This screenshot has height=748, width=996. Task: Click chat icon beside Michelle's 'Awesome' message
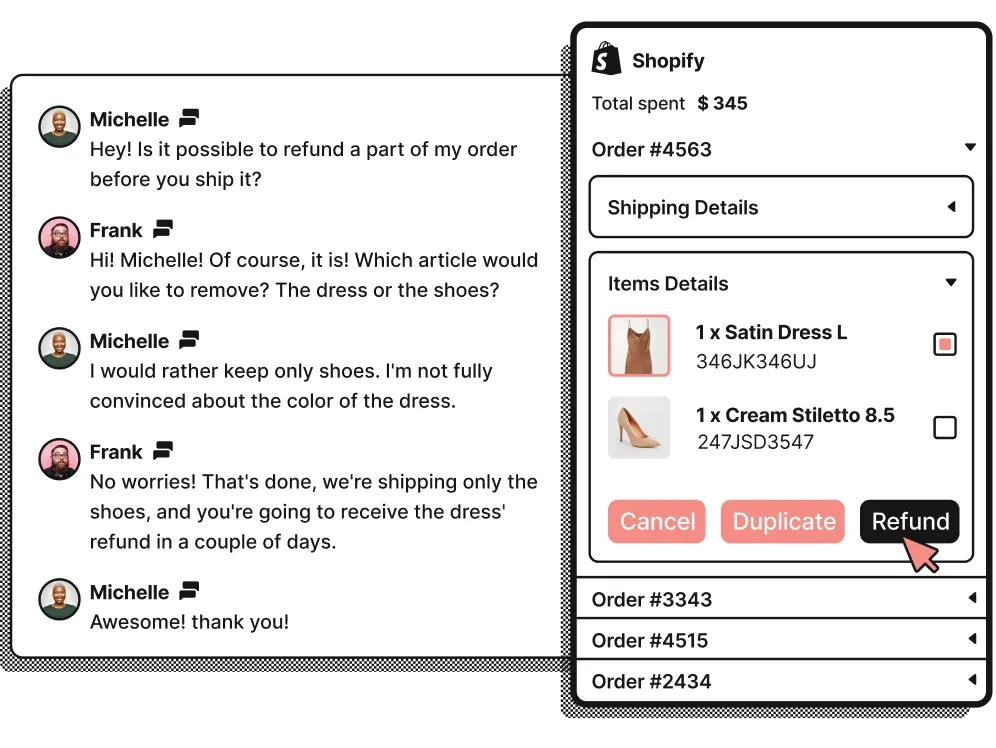click(x=189, y=591)
